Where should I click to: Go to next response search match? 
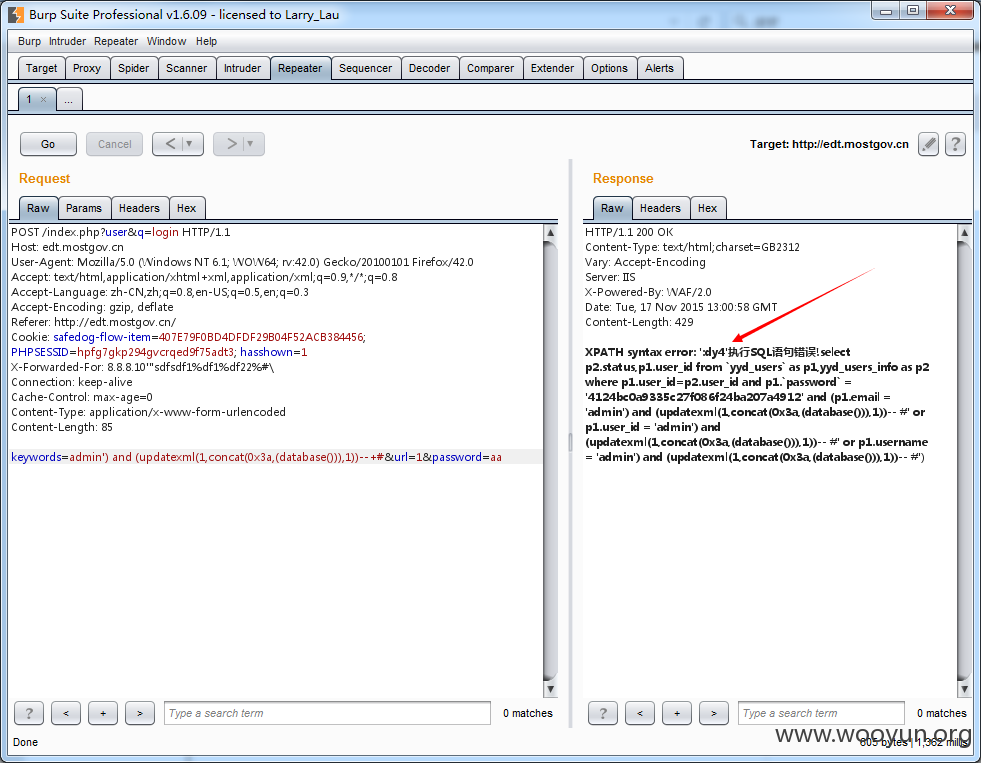(x=713, y=713)
